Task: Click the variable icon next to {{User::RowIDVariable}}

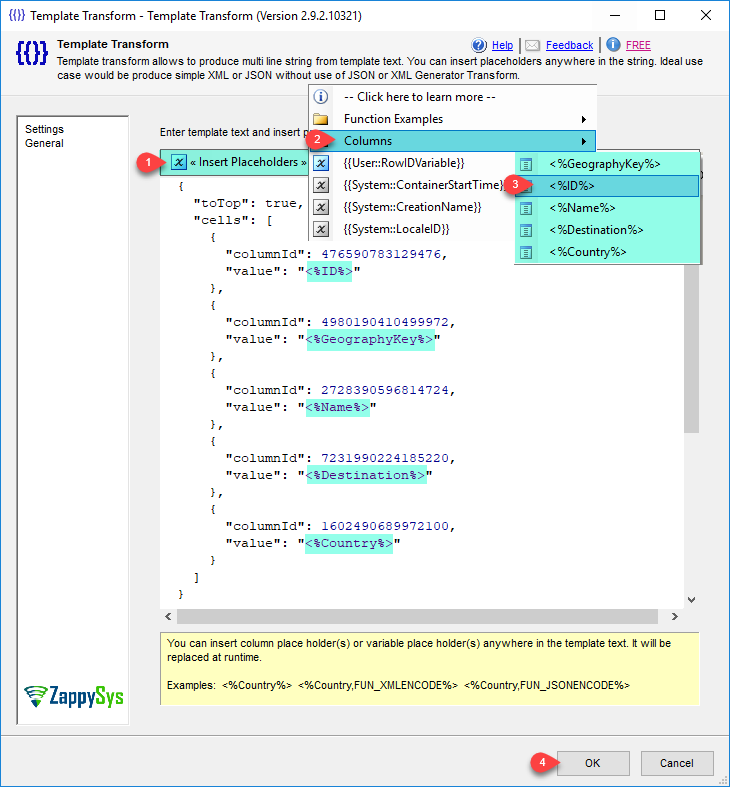Action: pos(321,163)
